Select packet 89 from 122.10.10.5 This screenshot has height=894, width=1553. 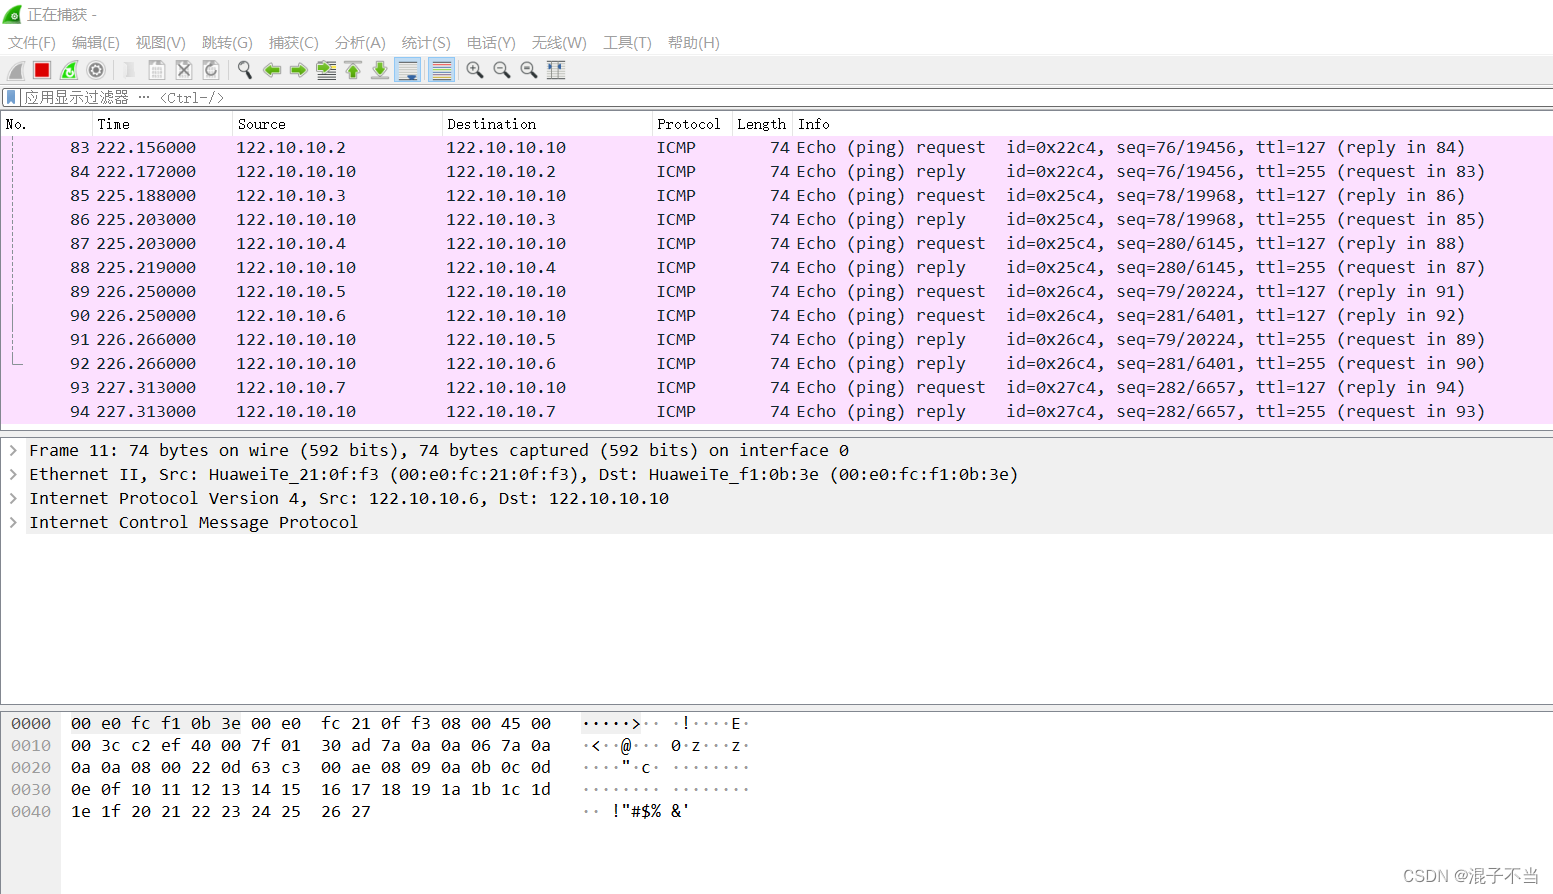(x=776, y=292)
